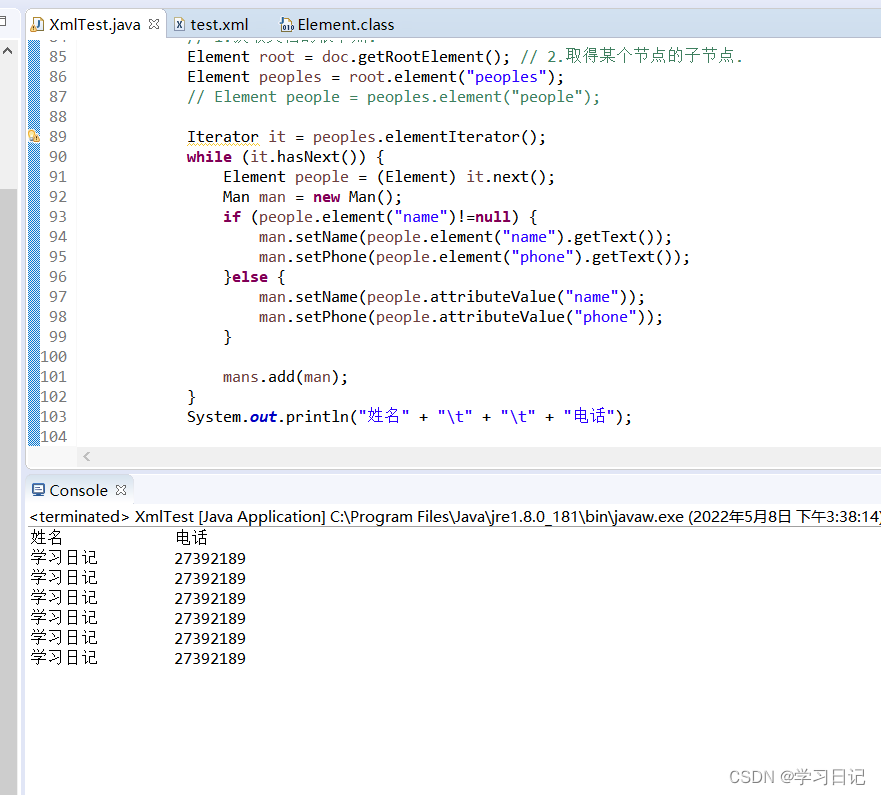Click 'else' keyword on line 96
This screenshot has width=881, height=795.
(x=249, y=277)
